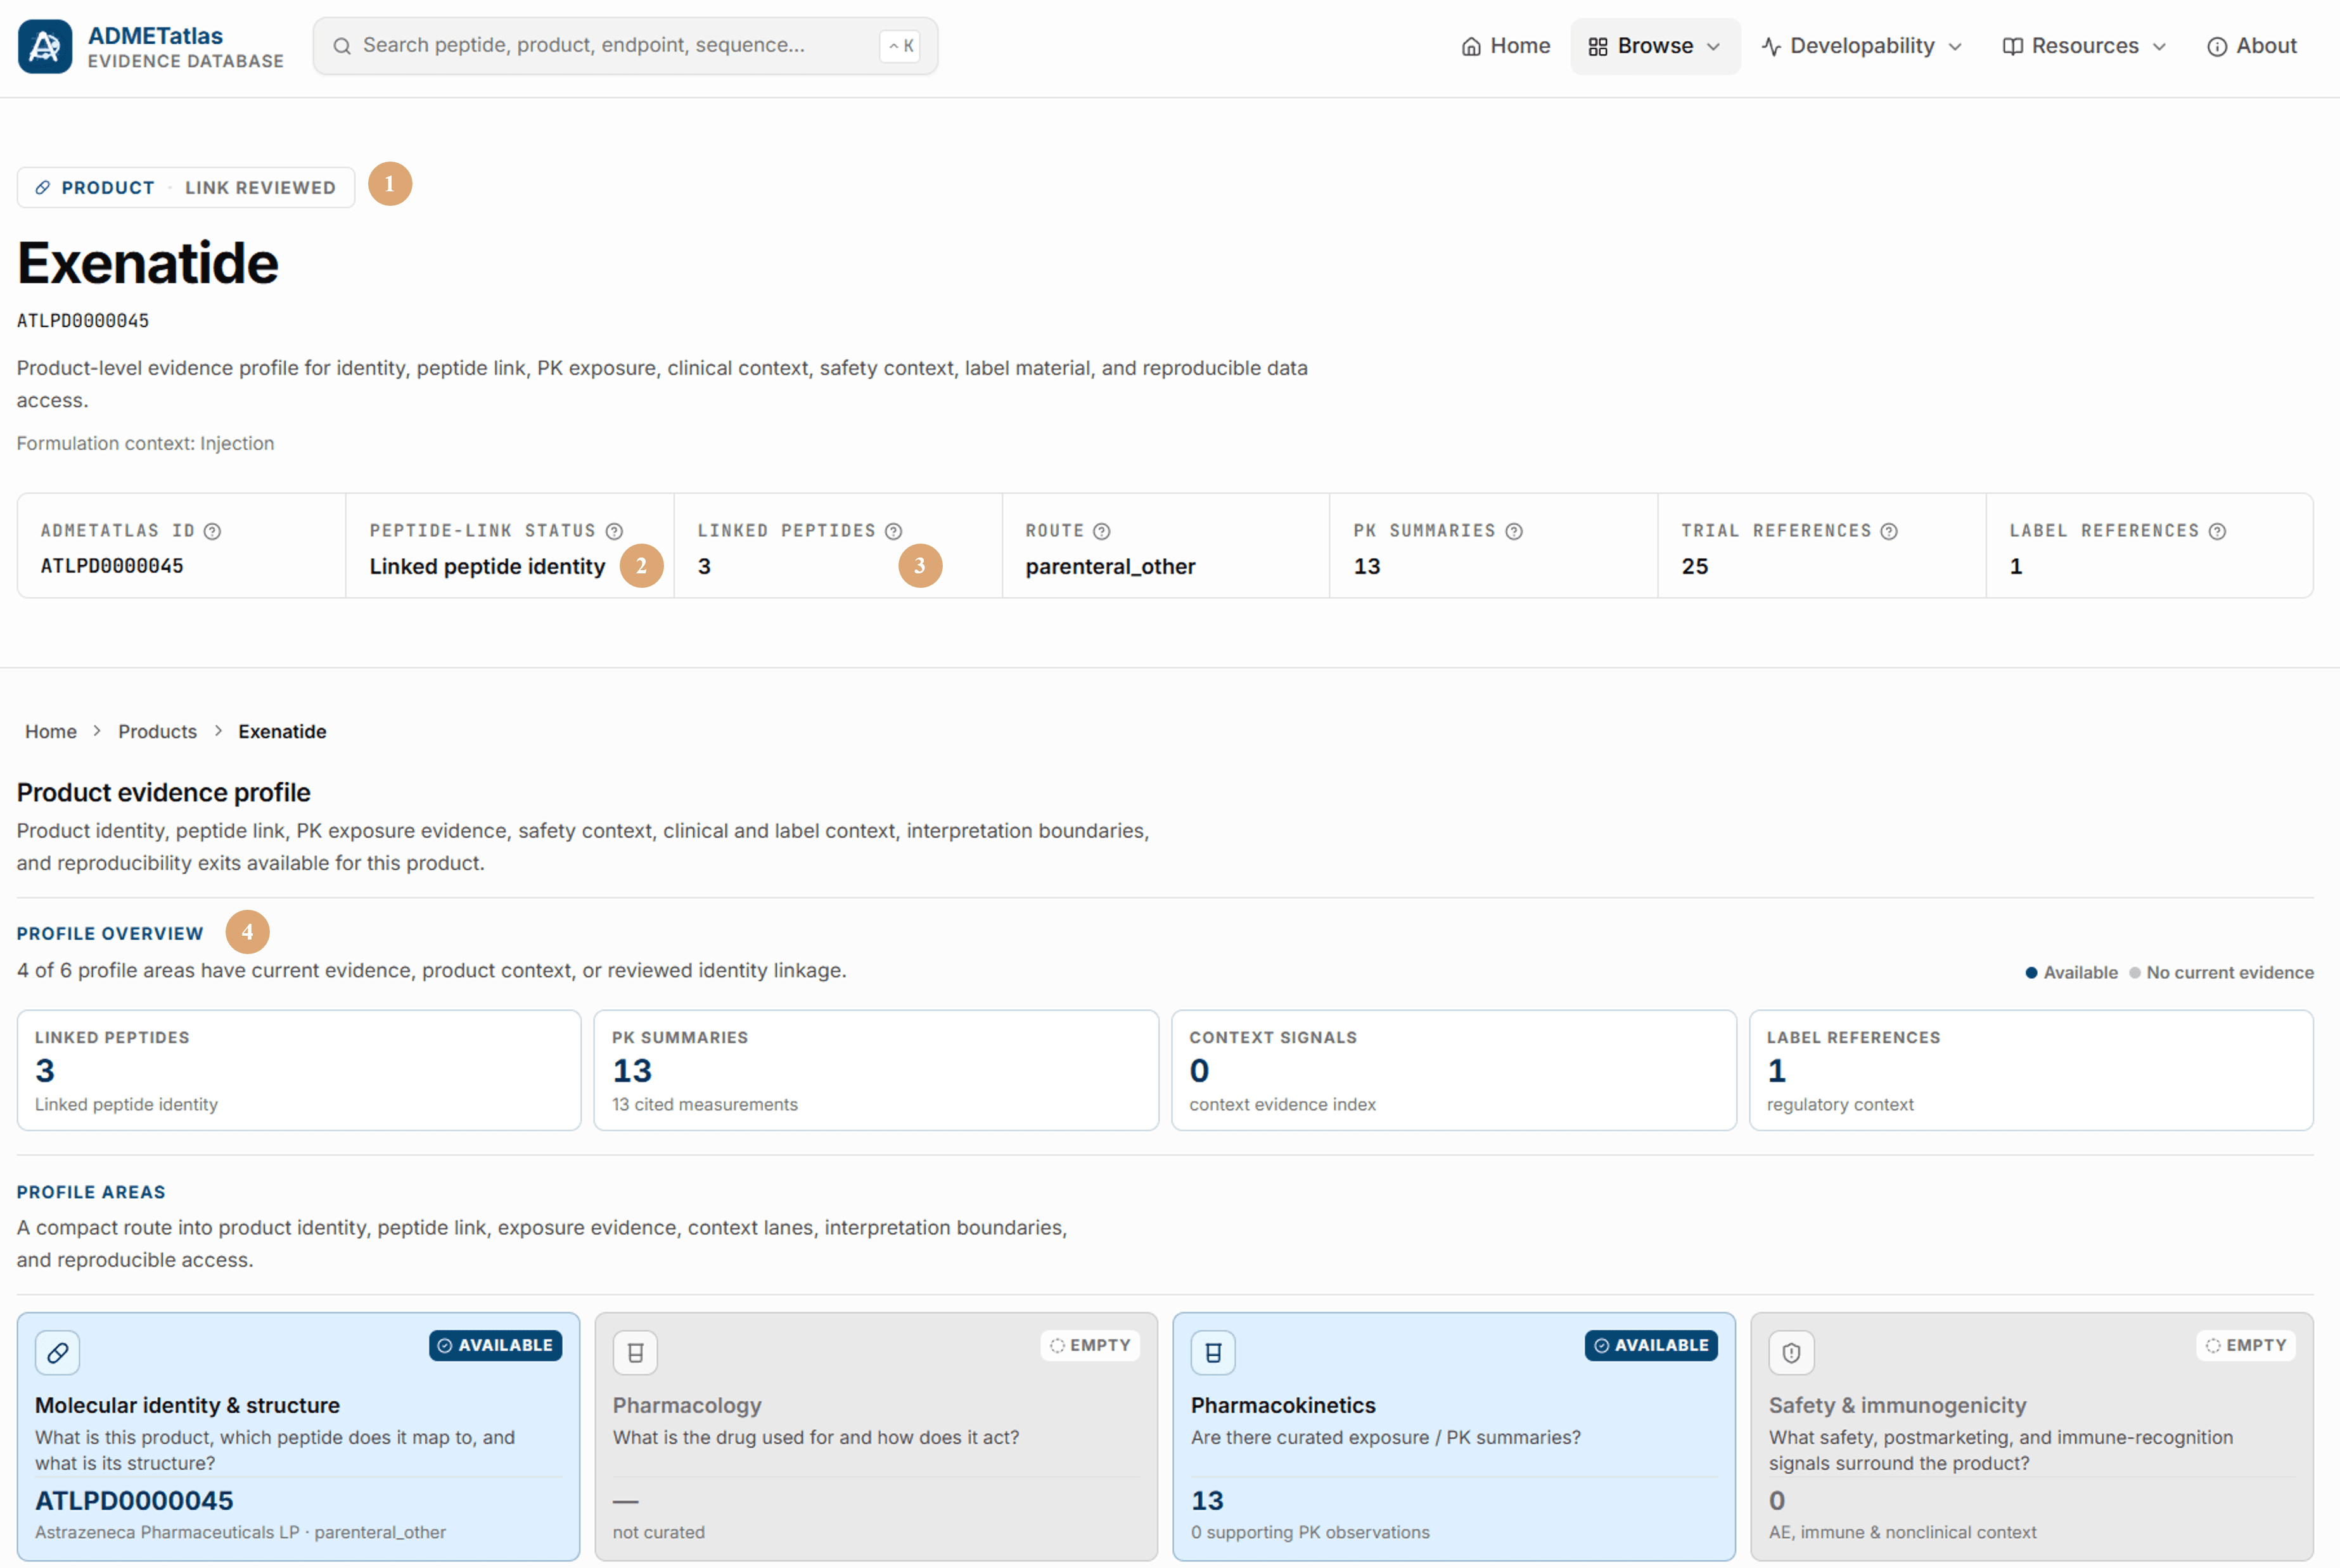This screenshot has height=1568, width=2340.
Task: Click Trial References value 25
Action: pyautogui.click(x=1695, y=566)
